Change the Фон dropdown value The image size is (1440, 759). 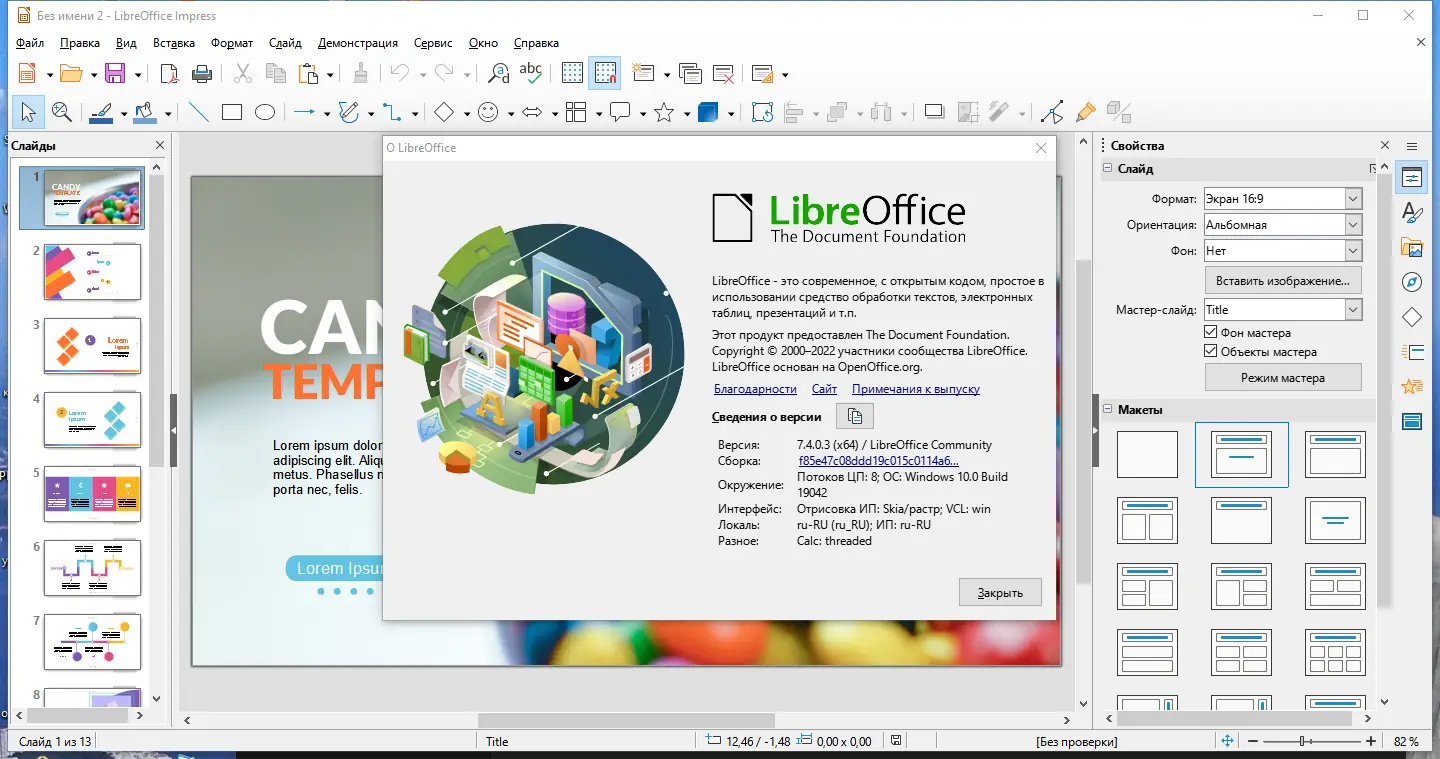tap(1352, 250)
